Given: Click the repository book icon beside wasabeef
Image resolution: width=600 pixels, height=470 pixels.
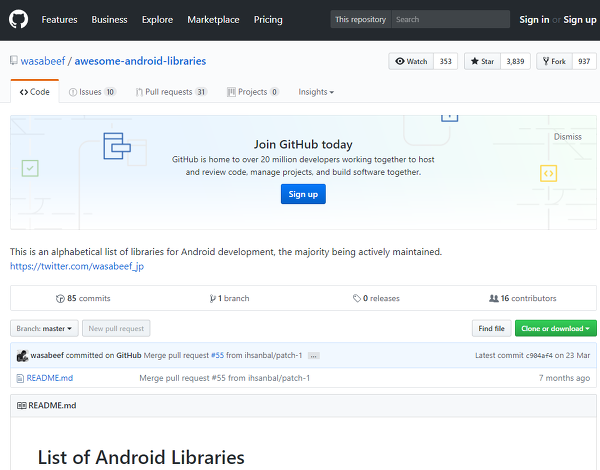Looking at the screenshot, I should click(14, 60).
